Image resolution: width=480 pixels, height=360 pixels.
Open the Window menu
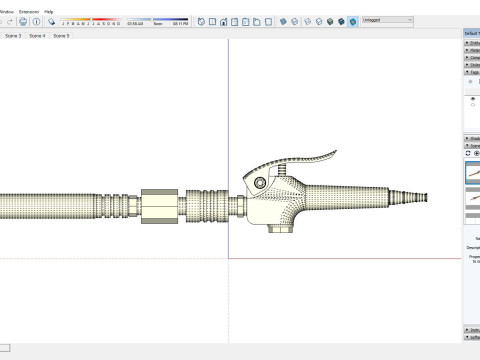coord(7,12)
